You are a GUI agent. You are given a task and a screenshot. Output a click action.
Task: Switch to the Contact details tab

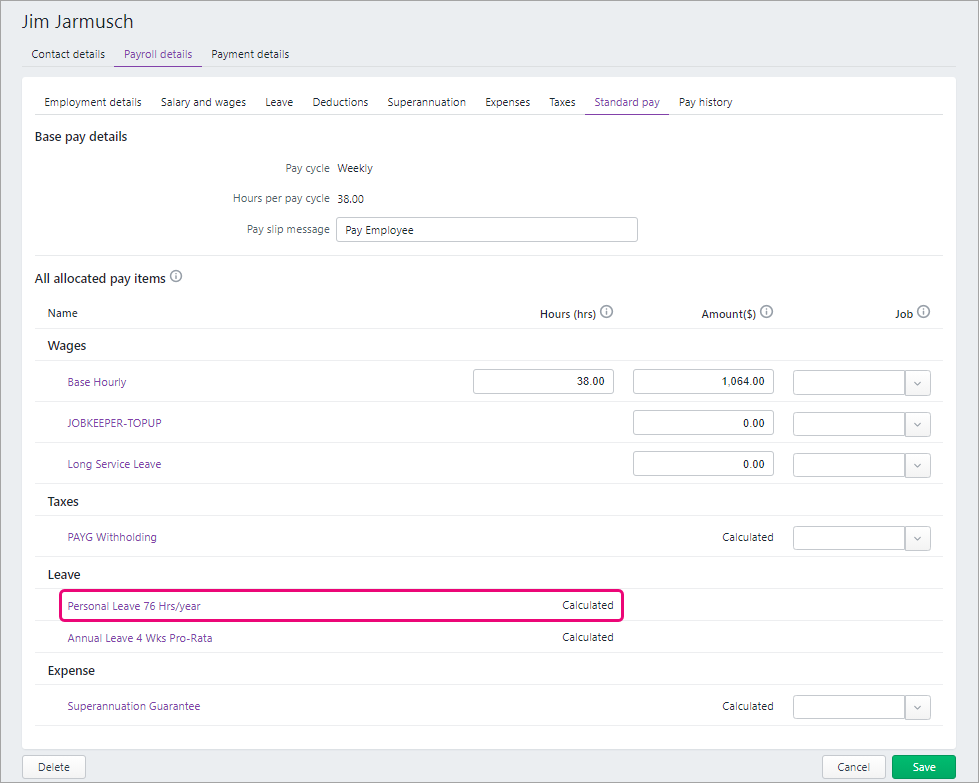pos(68,54)
